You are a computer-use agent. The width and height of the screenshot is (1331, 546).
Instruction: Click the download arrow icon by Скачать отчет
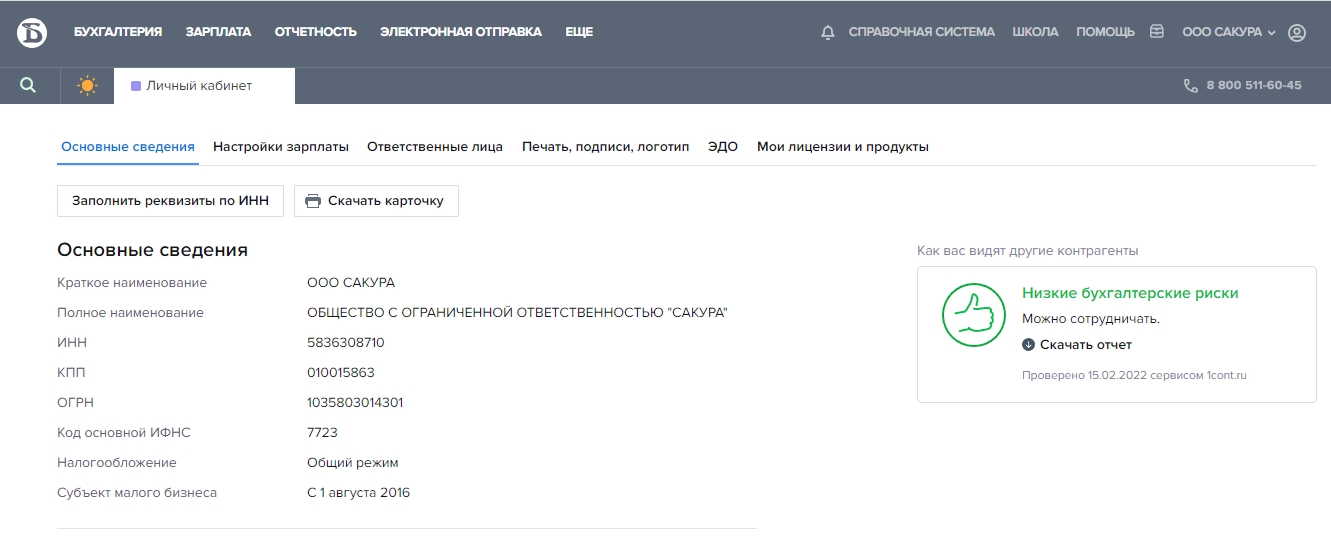[x=1028, y=345]
